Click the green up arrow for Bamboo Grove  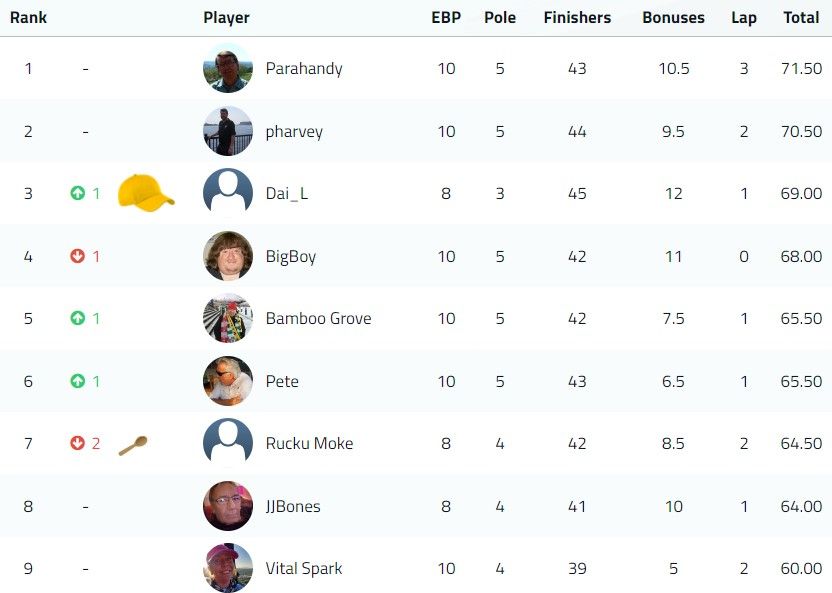(77, 318)
